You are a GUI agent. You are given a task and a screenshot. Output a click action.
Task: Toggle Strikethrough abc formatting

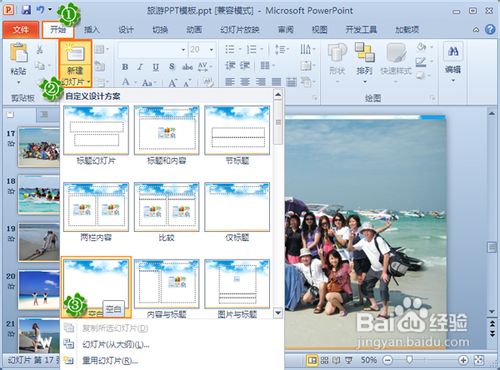(187, 67)
